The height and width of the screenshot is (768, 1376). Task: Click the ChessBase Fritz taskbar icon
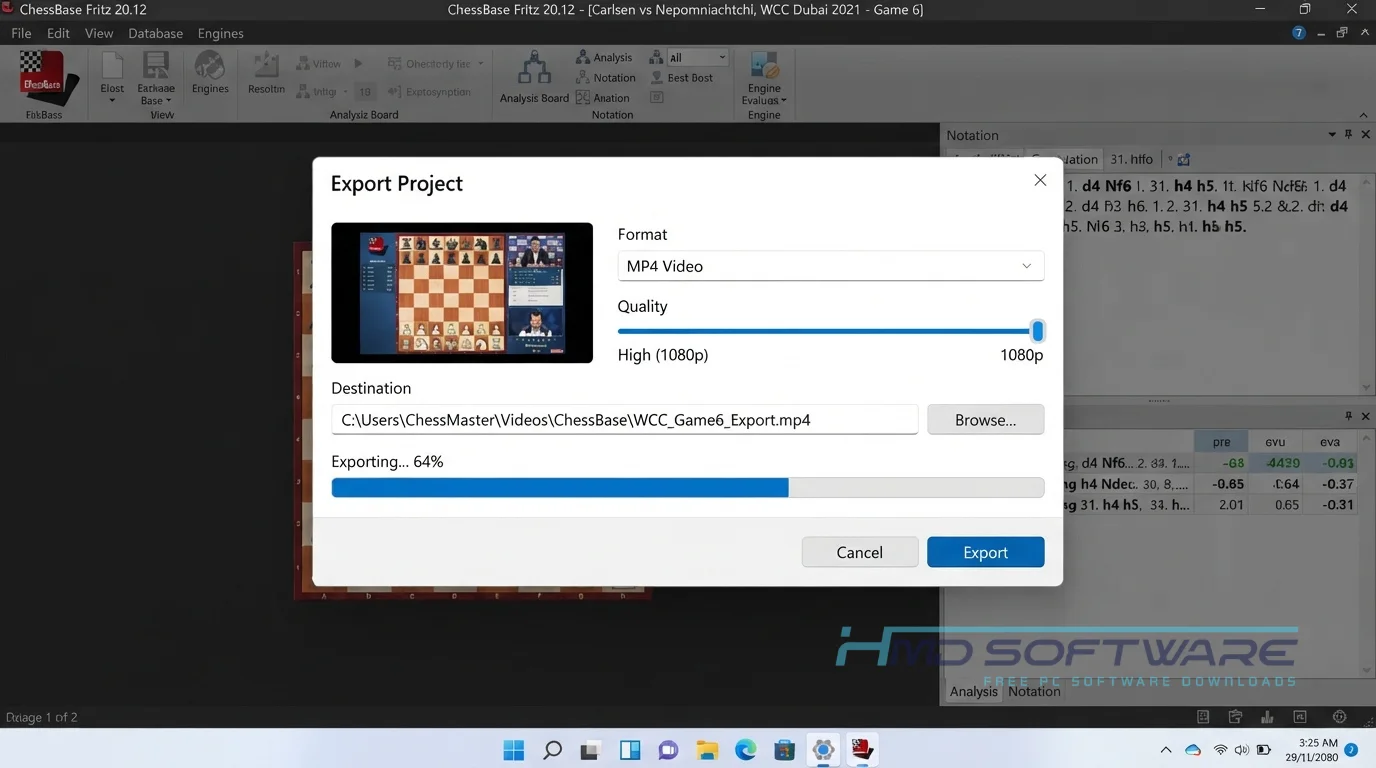pos(862,749)
